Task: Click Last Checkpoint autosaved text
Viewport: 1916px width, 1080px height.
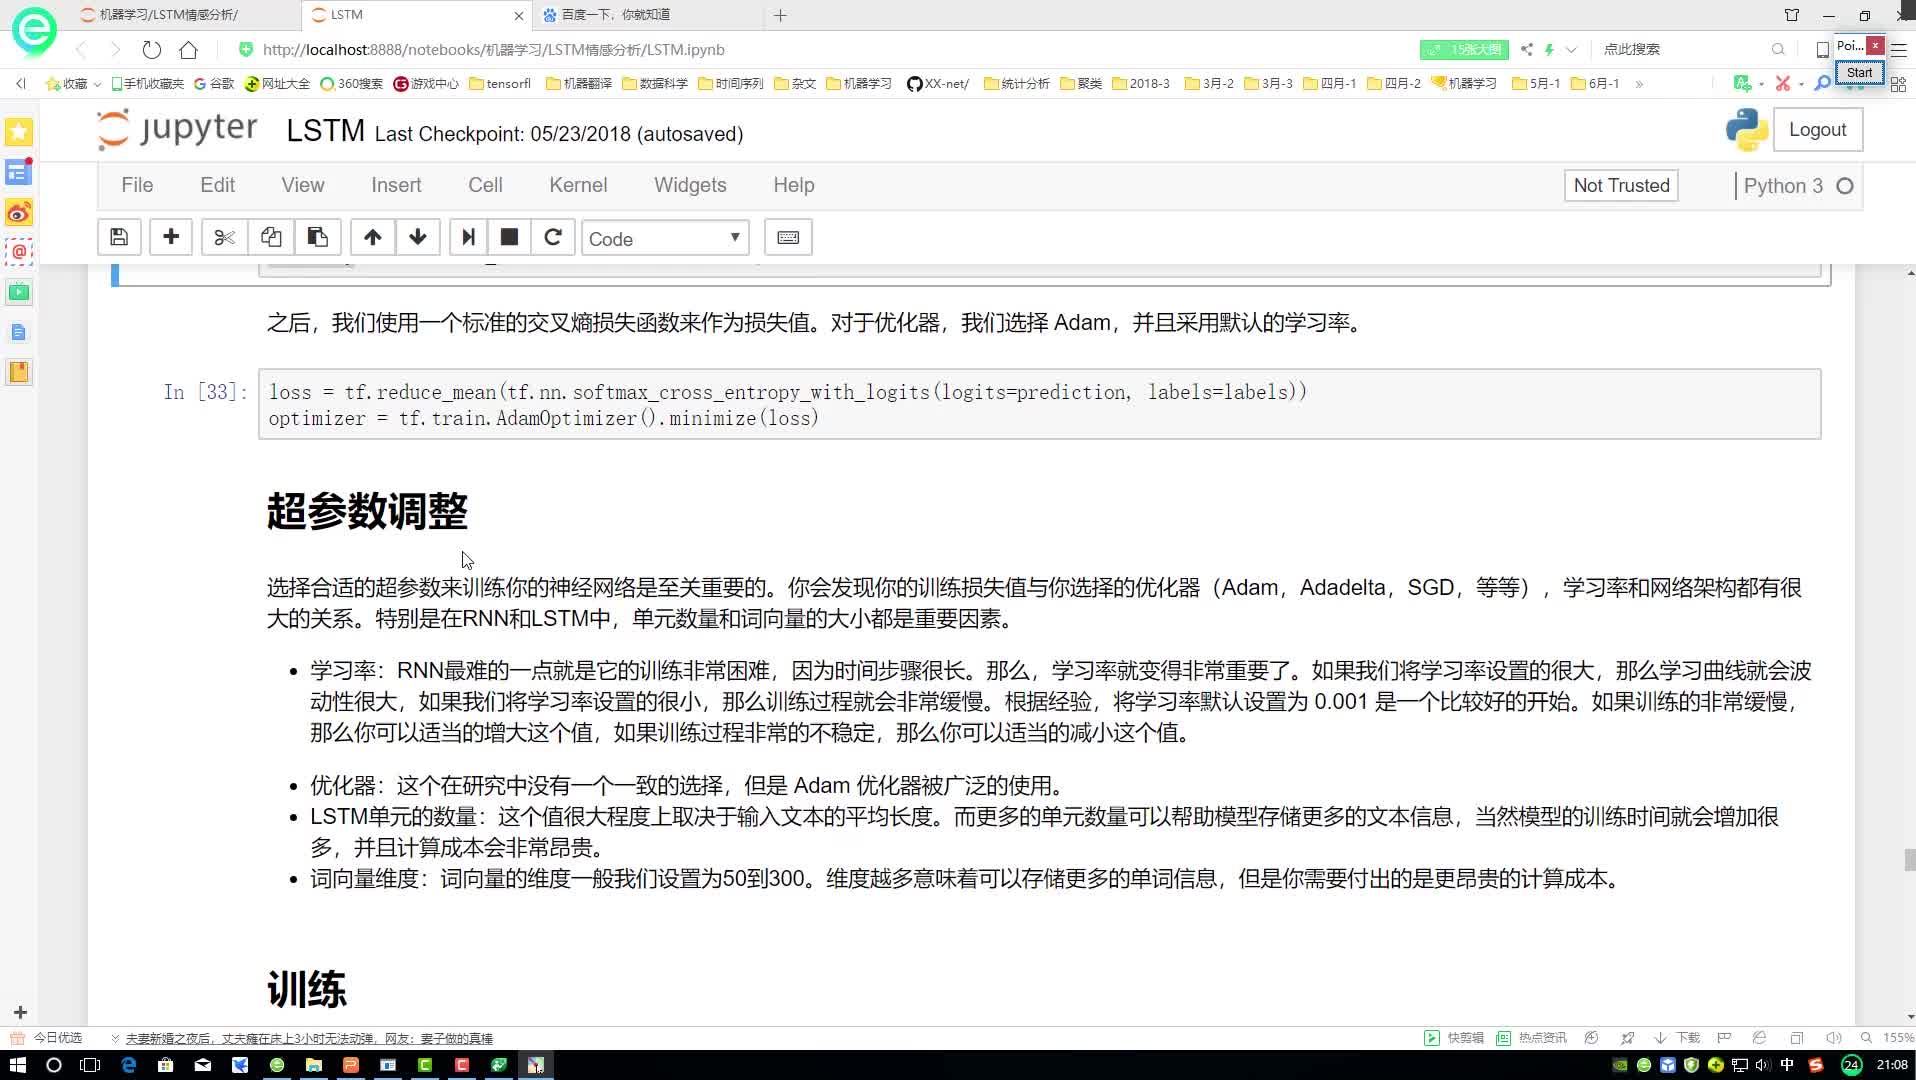Action: [x=559, y=134]
